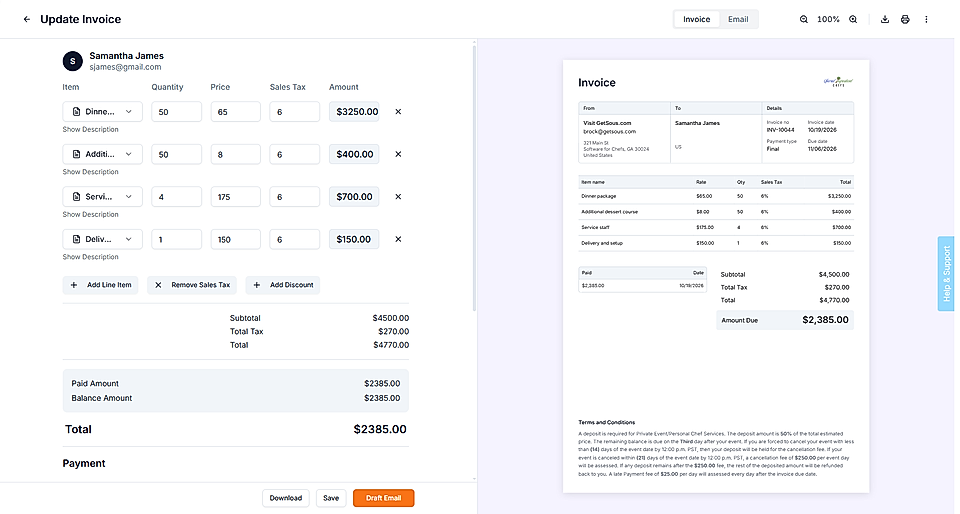Zoom in the invoice preview
This screenshot has height=514, width=960.
(853, 19)
